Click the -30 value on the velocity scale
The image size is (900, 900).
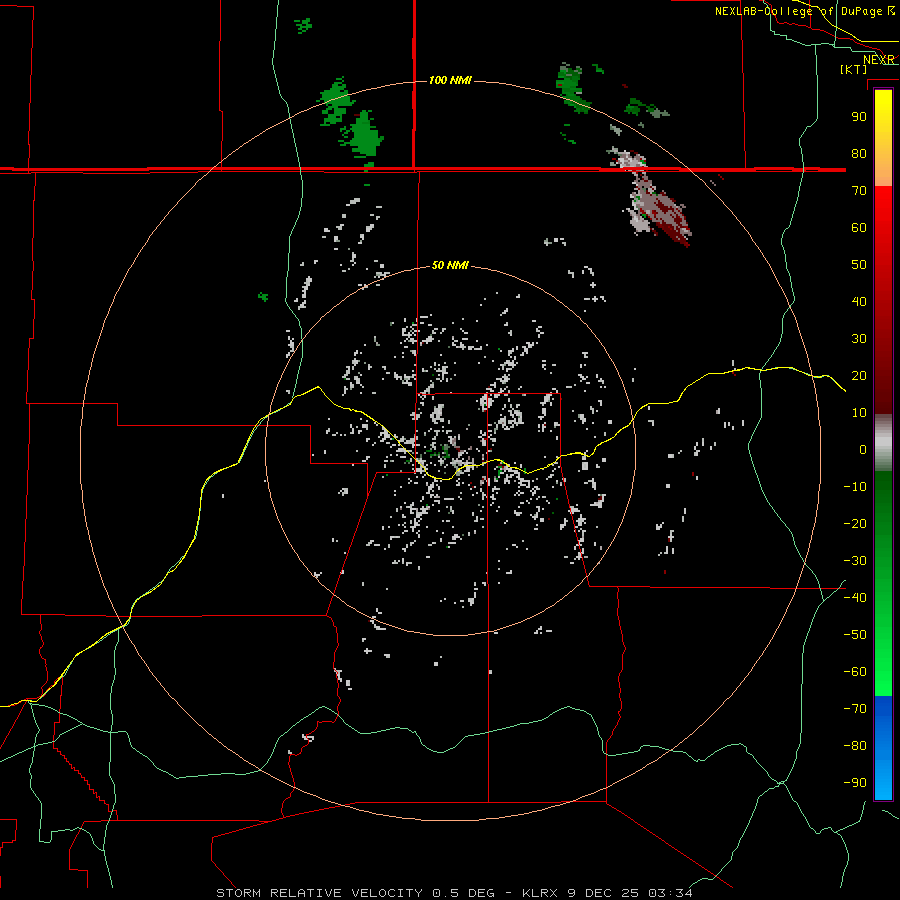[855, 561]
